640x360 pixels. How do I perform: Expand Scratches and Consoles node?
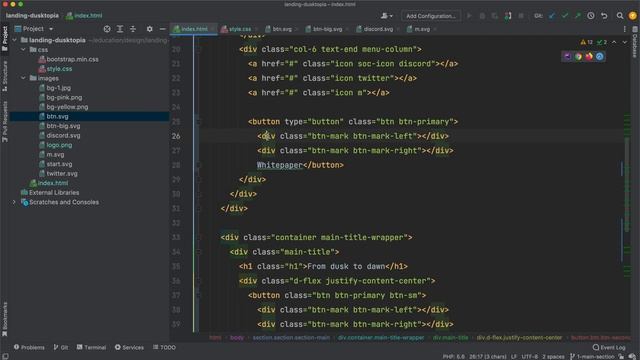14,202
